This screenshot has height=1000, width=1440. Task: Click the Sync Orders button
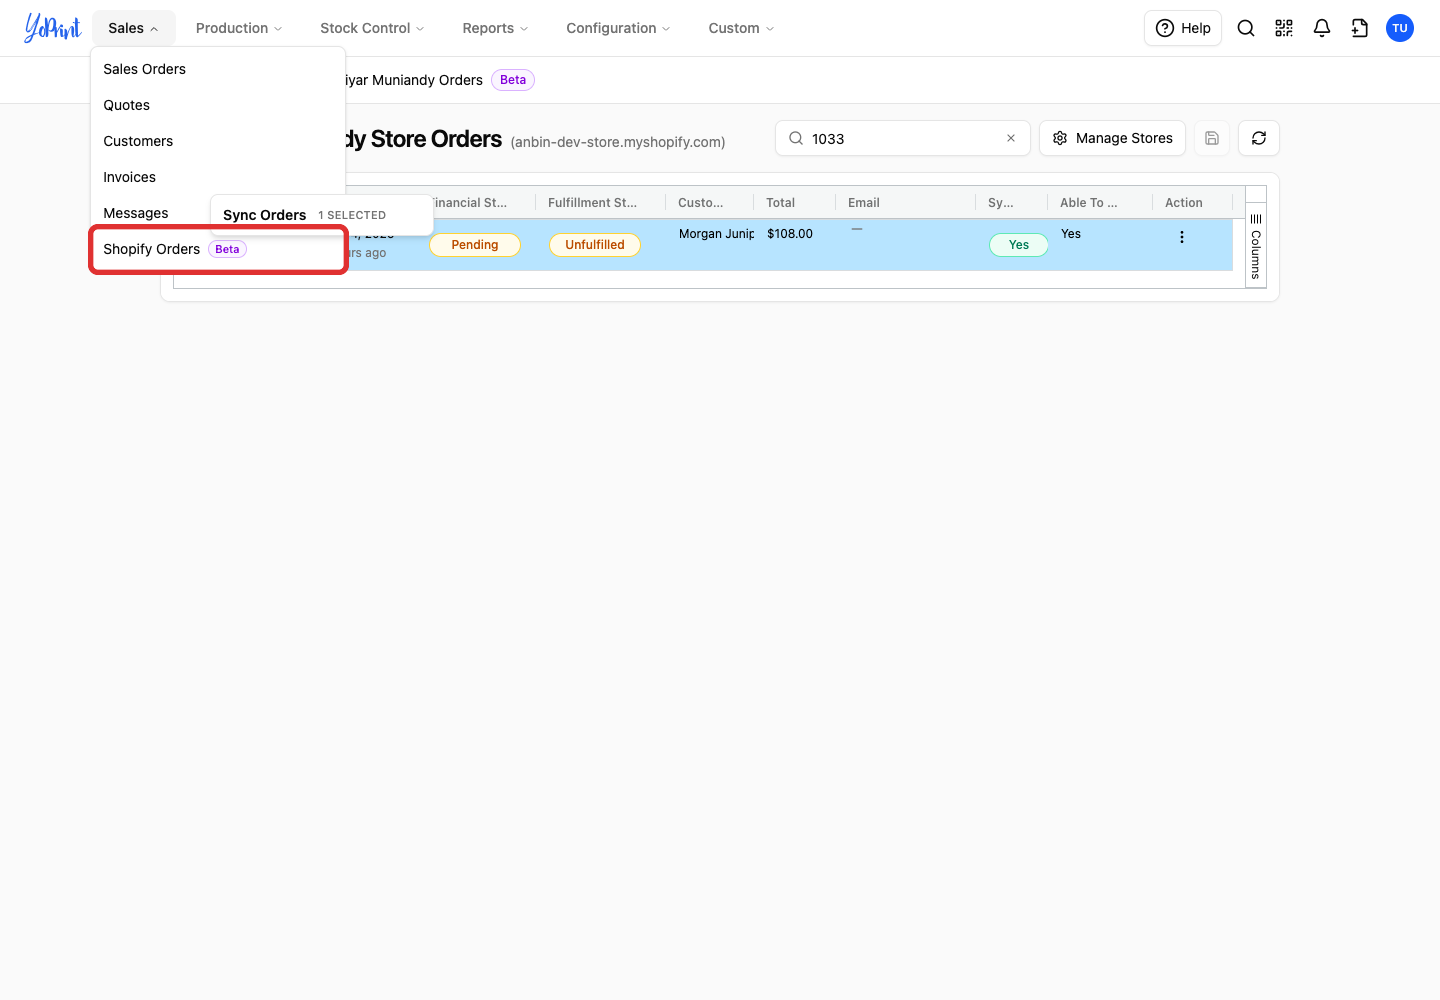click(265, 215)
